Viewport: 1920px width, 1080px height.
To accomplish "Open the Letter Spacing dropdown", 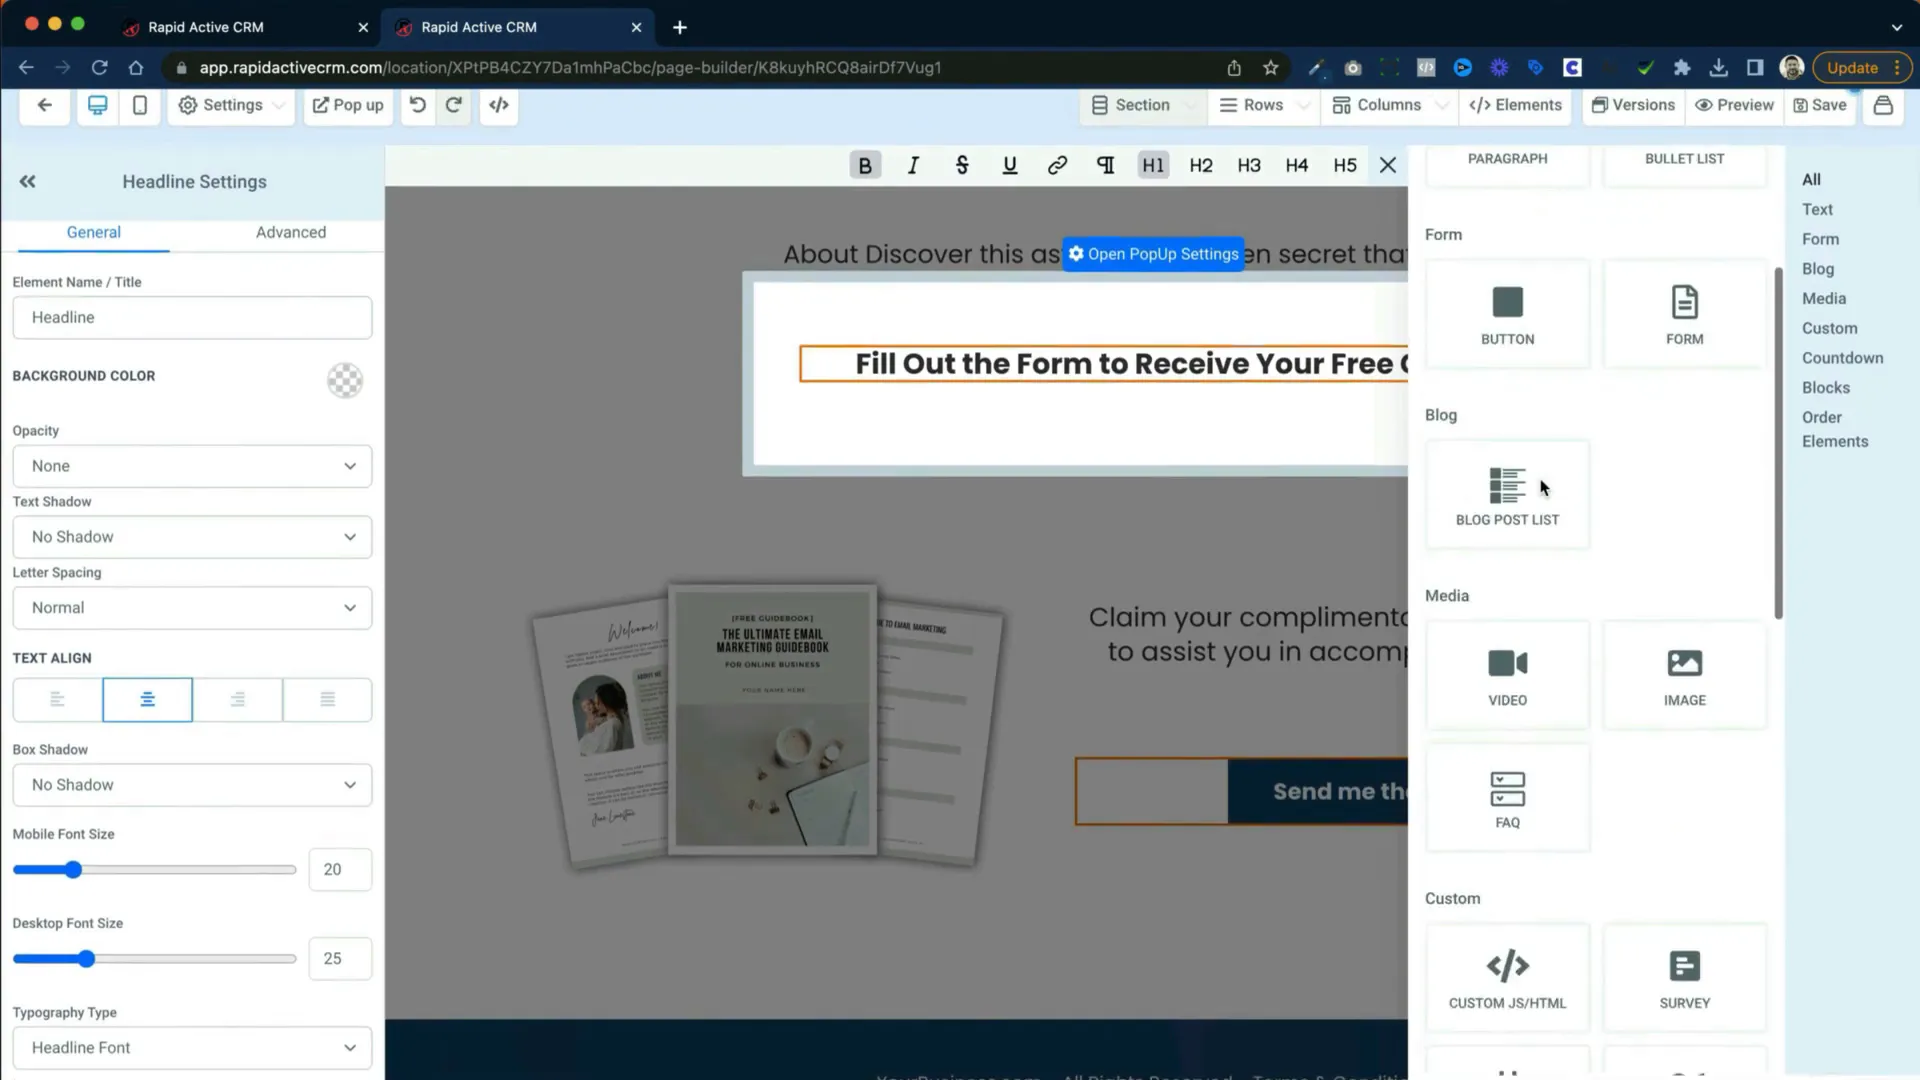I will [x=192, y=608].
